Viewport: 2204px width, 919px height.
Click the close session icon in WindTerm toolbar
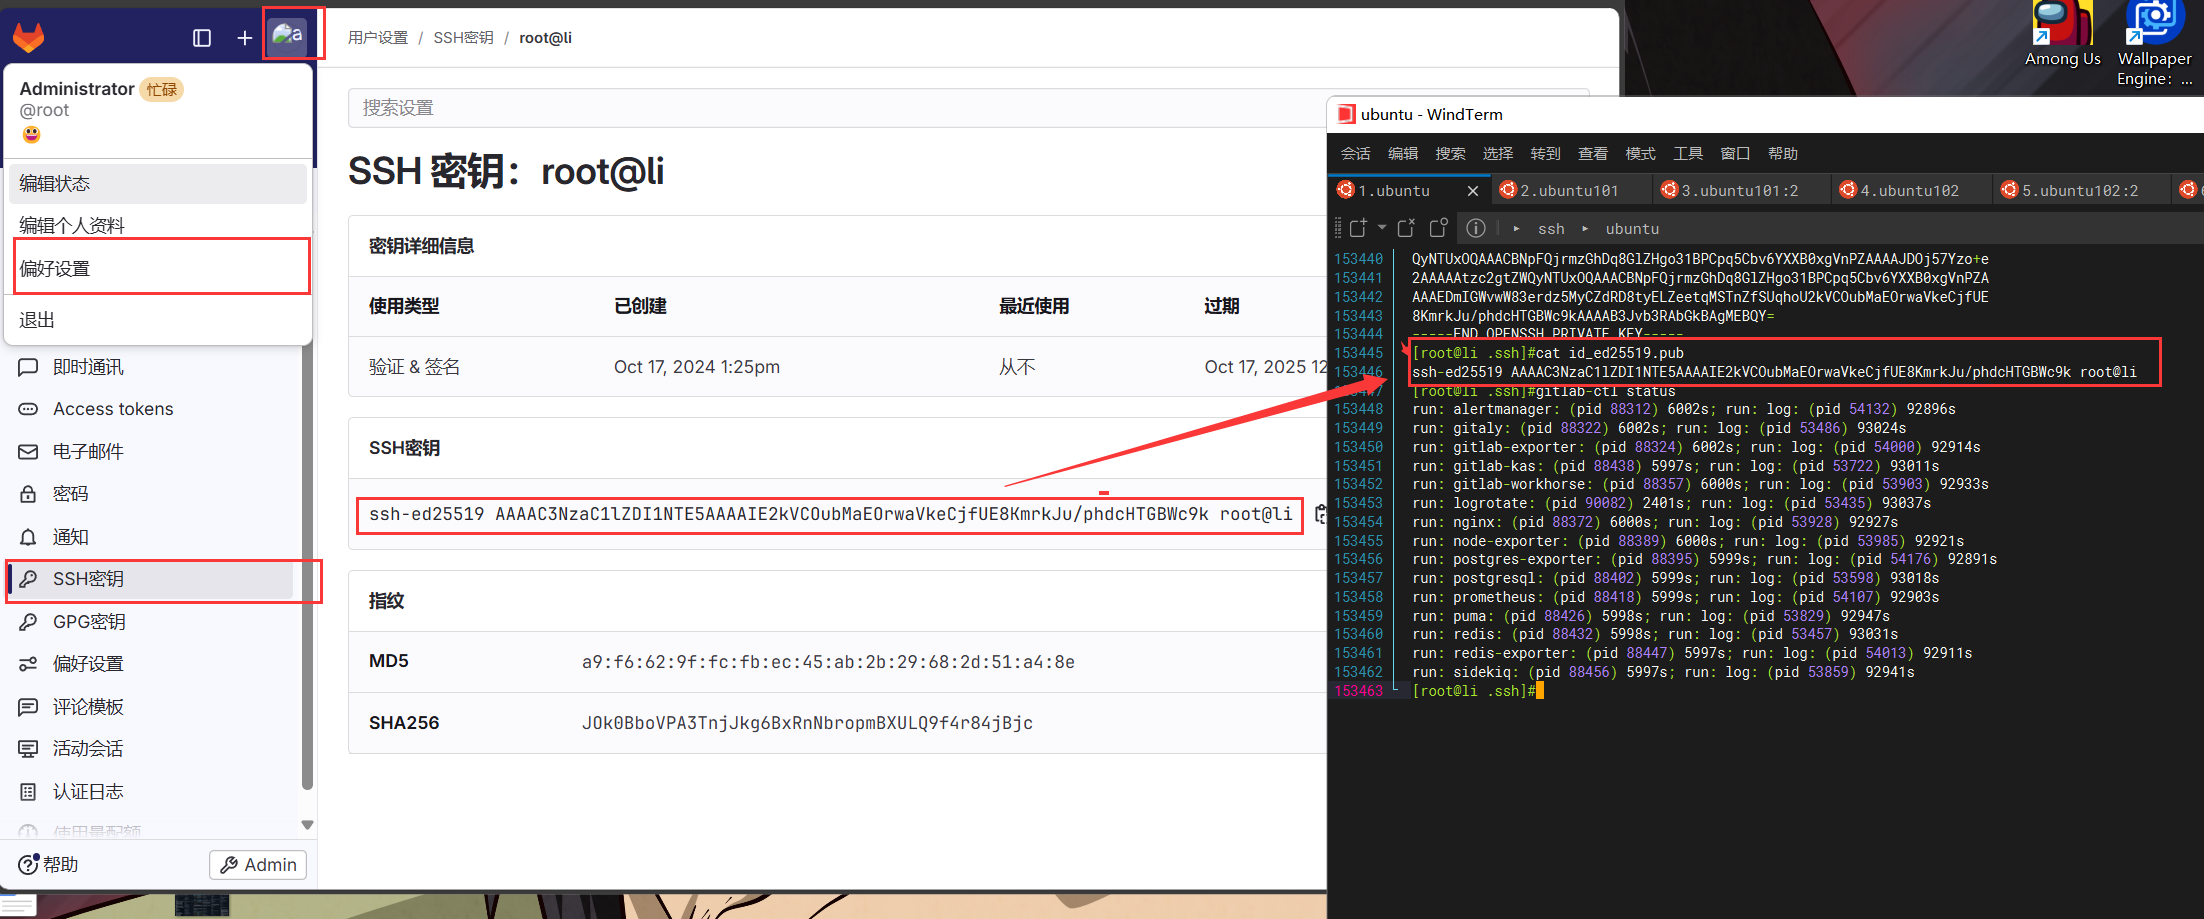1406,228
